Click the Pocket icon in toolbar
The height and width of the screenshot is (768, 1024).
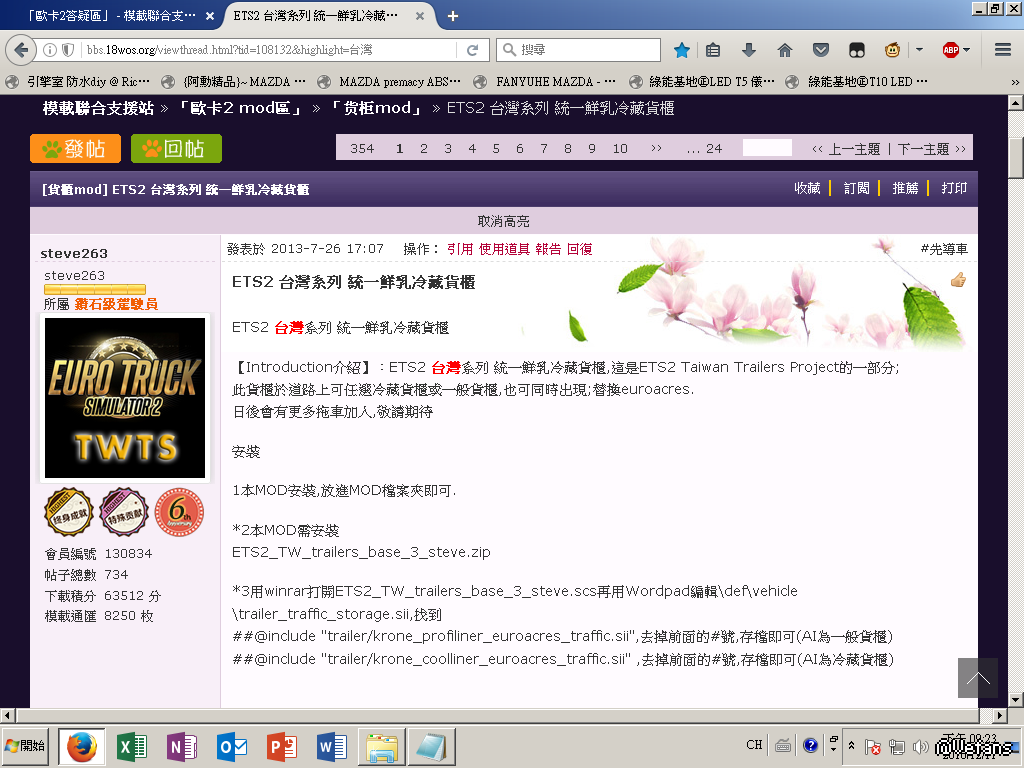tap(820, 50)
